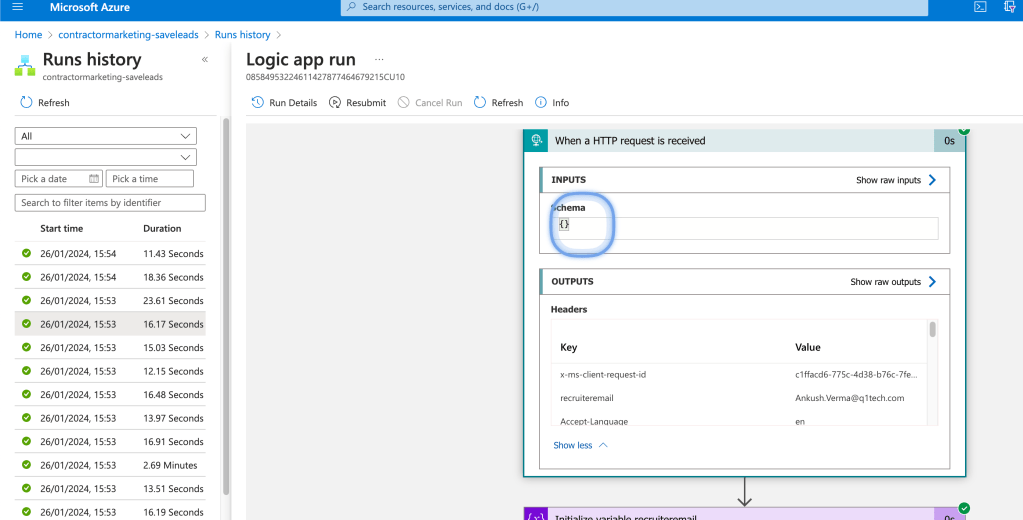This screenshot has height=520, width=1023.
Task: Sort runs by Duration column
Action: click(x=162, y=228)
